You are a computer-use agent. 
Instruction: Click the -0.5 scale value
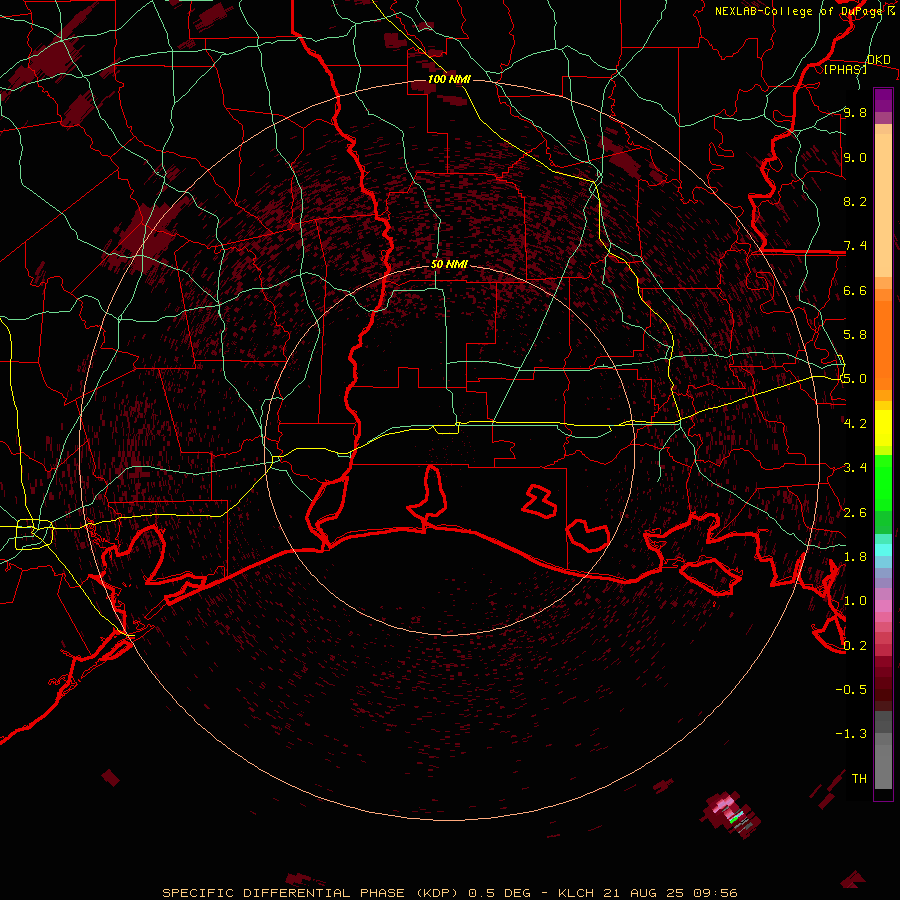851,690
